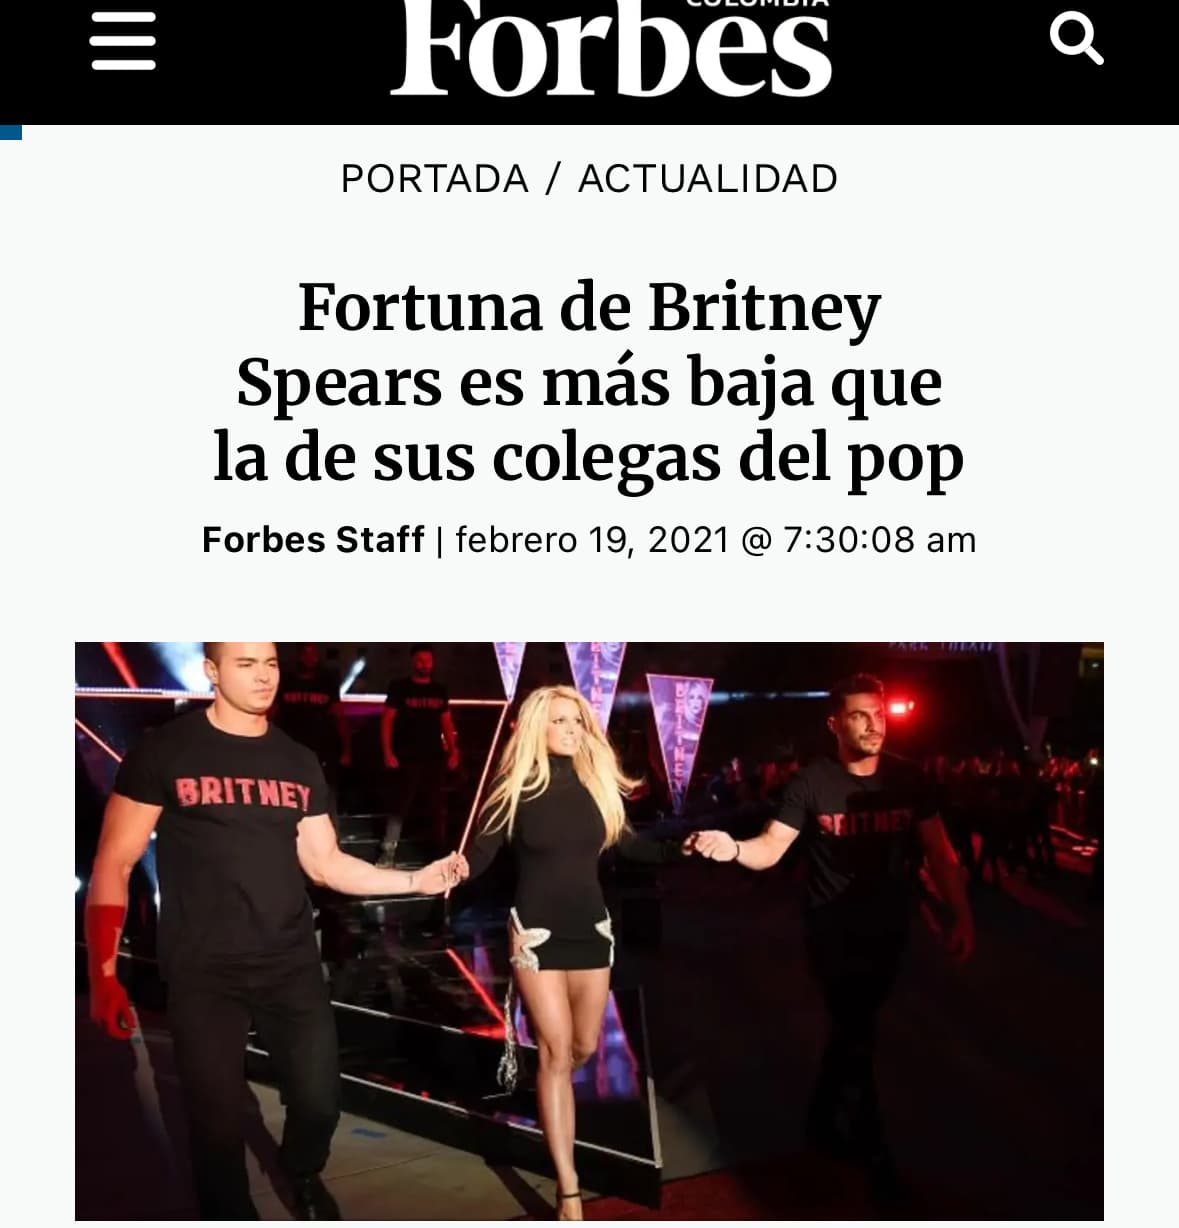
Task: Click the 7:30:08 am timestamp
Action: click(879, 540)
